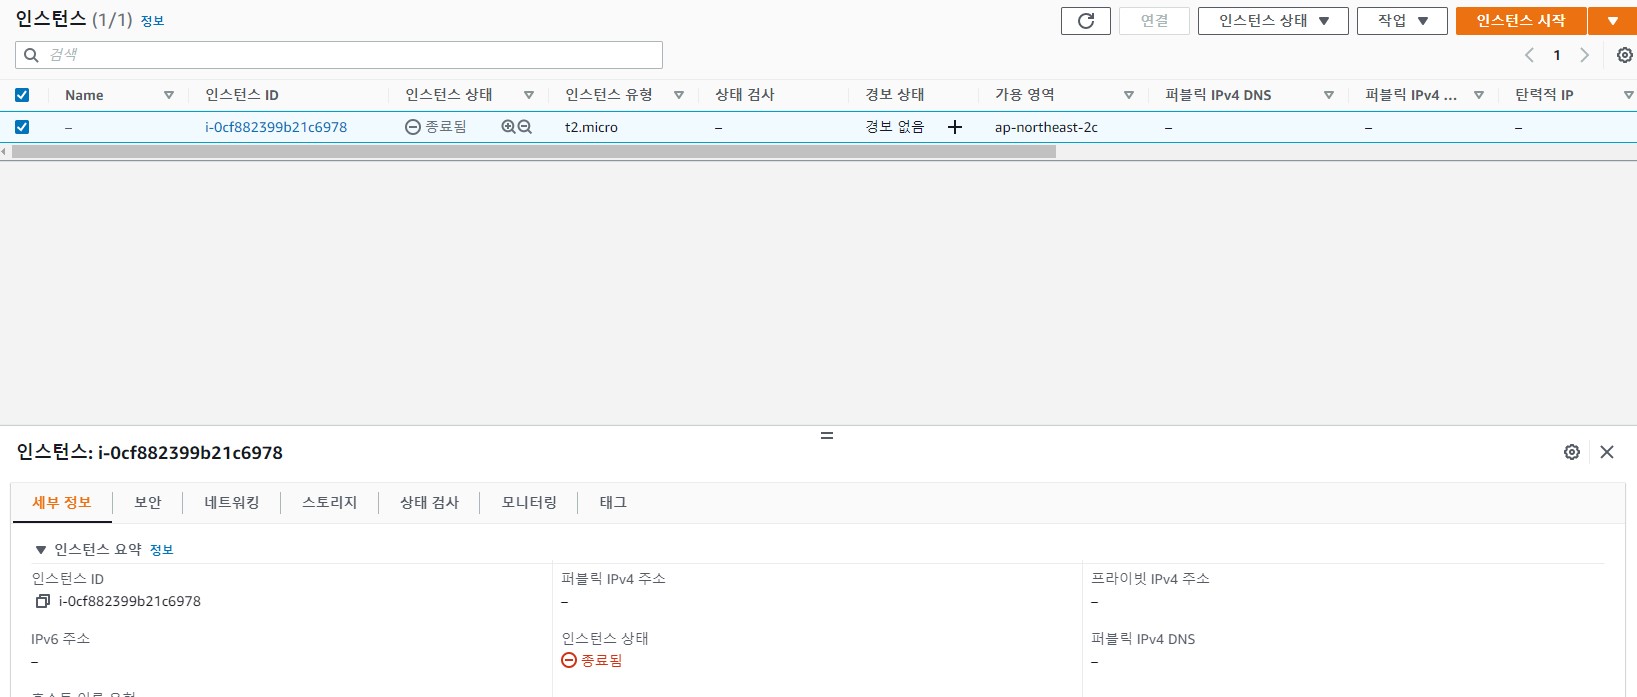Click the 연결 connect button

click(1154, 21)
